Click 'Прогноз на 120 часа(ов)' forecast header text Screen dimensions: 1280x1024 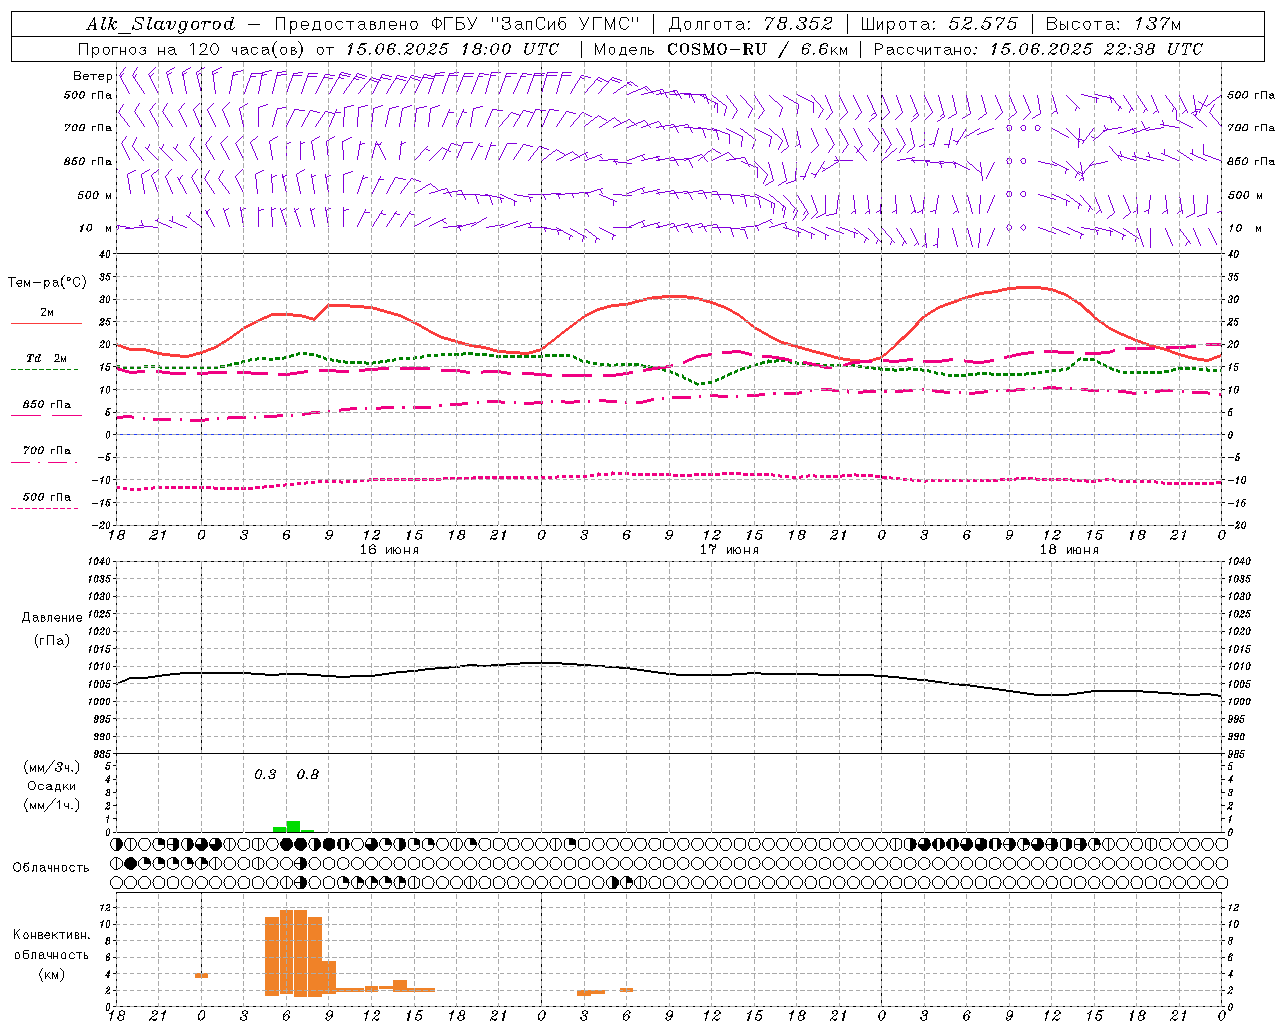click(x=193, y=49)
